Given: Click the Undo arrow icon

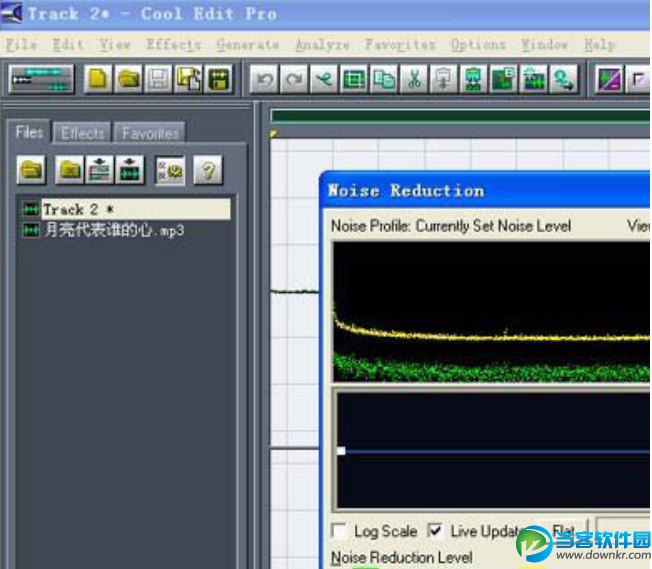Looking at the screenshot, I should click(263, 79).
